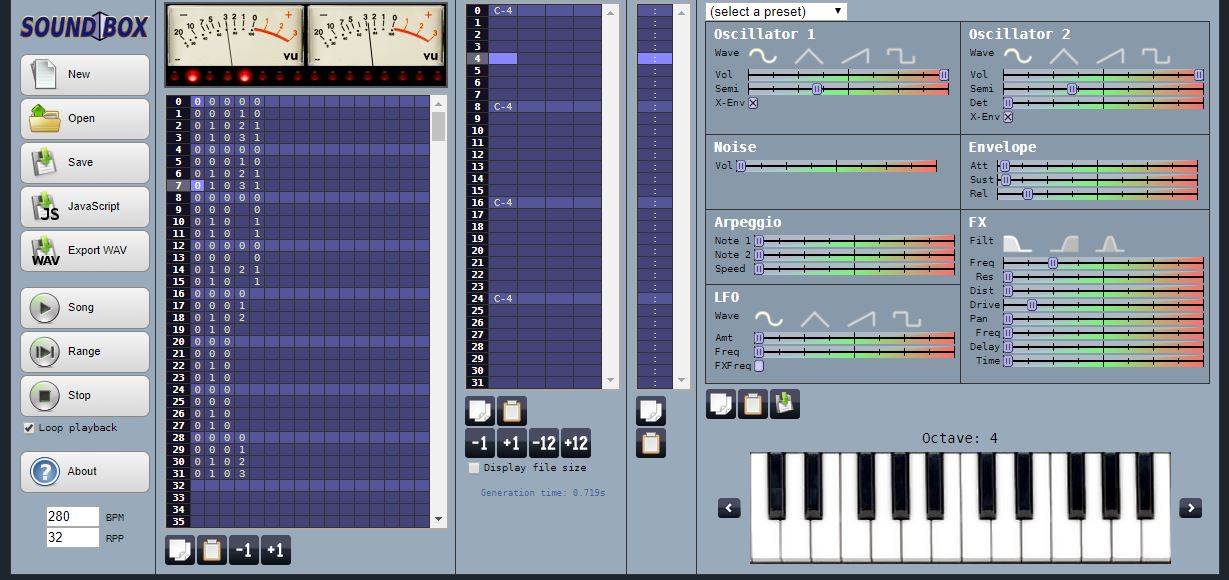Select sawtooth wave for LFO
1229x580 pixels.
tap(860, 319)
